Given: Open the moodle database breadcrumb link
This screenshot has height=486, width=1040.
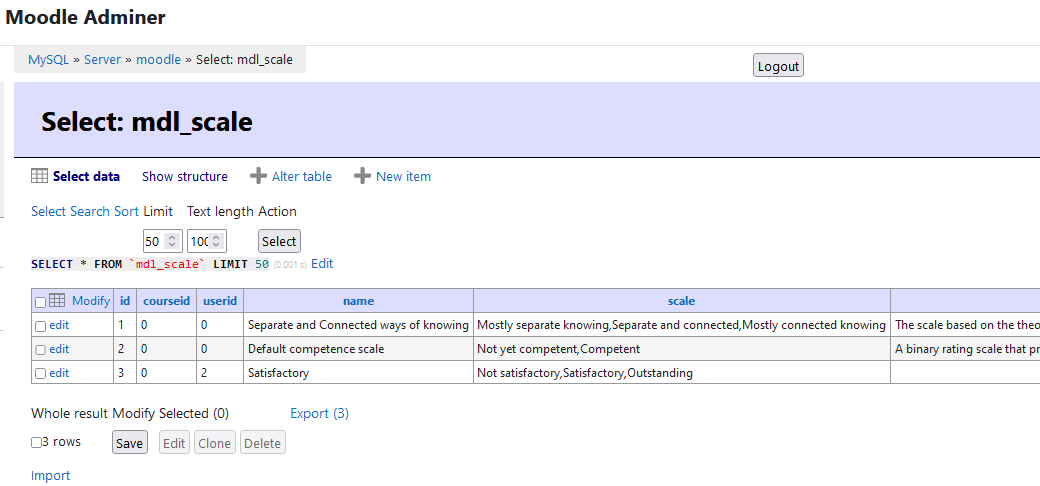Looking at the screenshot, I should [159, 60].
